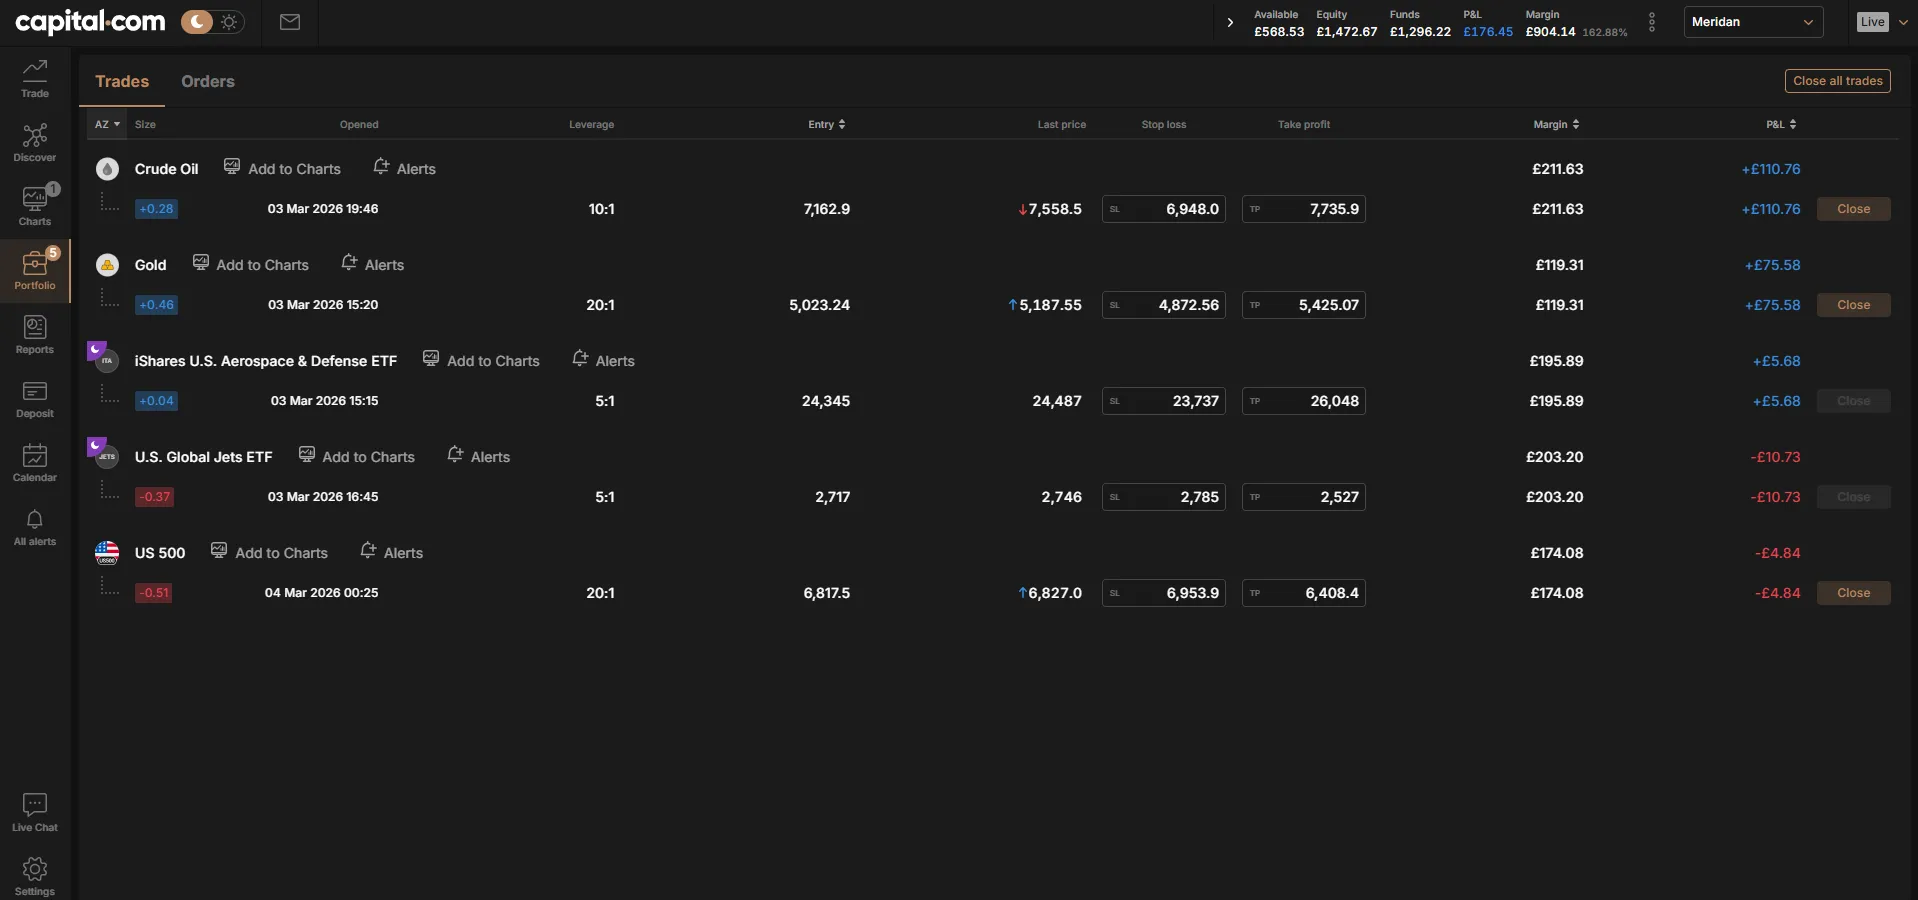This screenshot has width=1918, height=900.
Task: Open the Charts section in sidebar
Action: pyautogui.click(x=35, y=207)
